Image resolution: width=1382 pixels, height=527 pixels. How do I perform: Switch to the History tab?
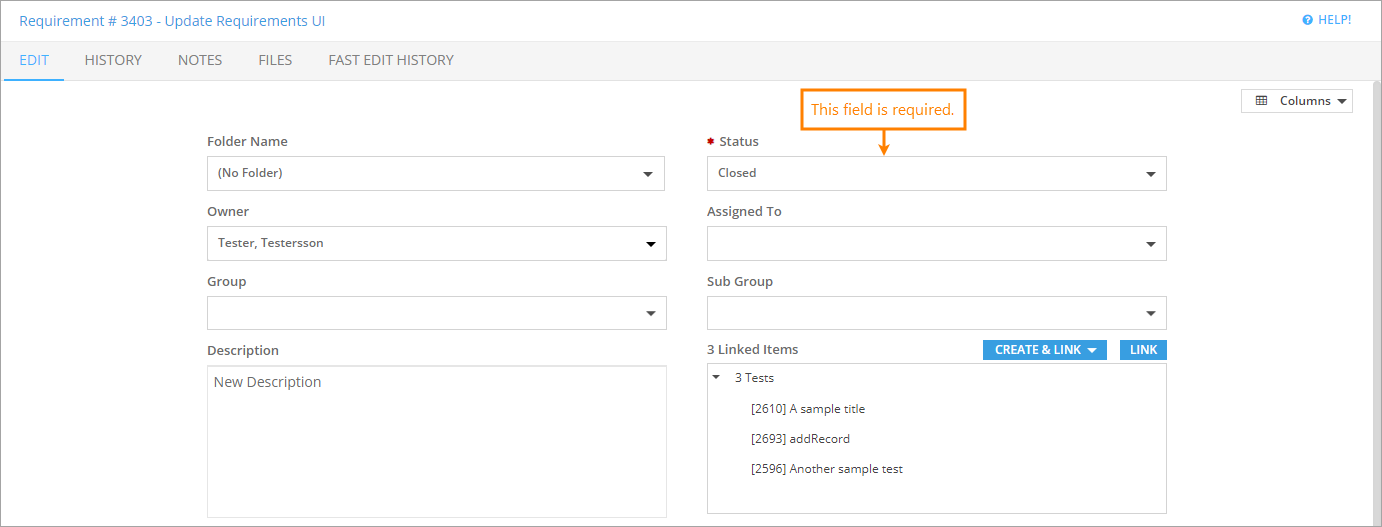[113, 60]
